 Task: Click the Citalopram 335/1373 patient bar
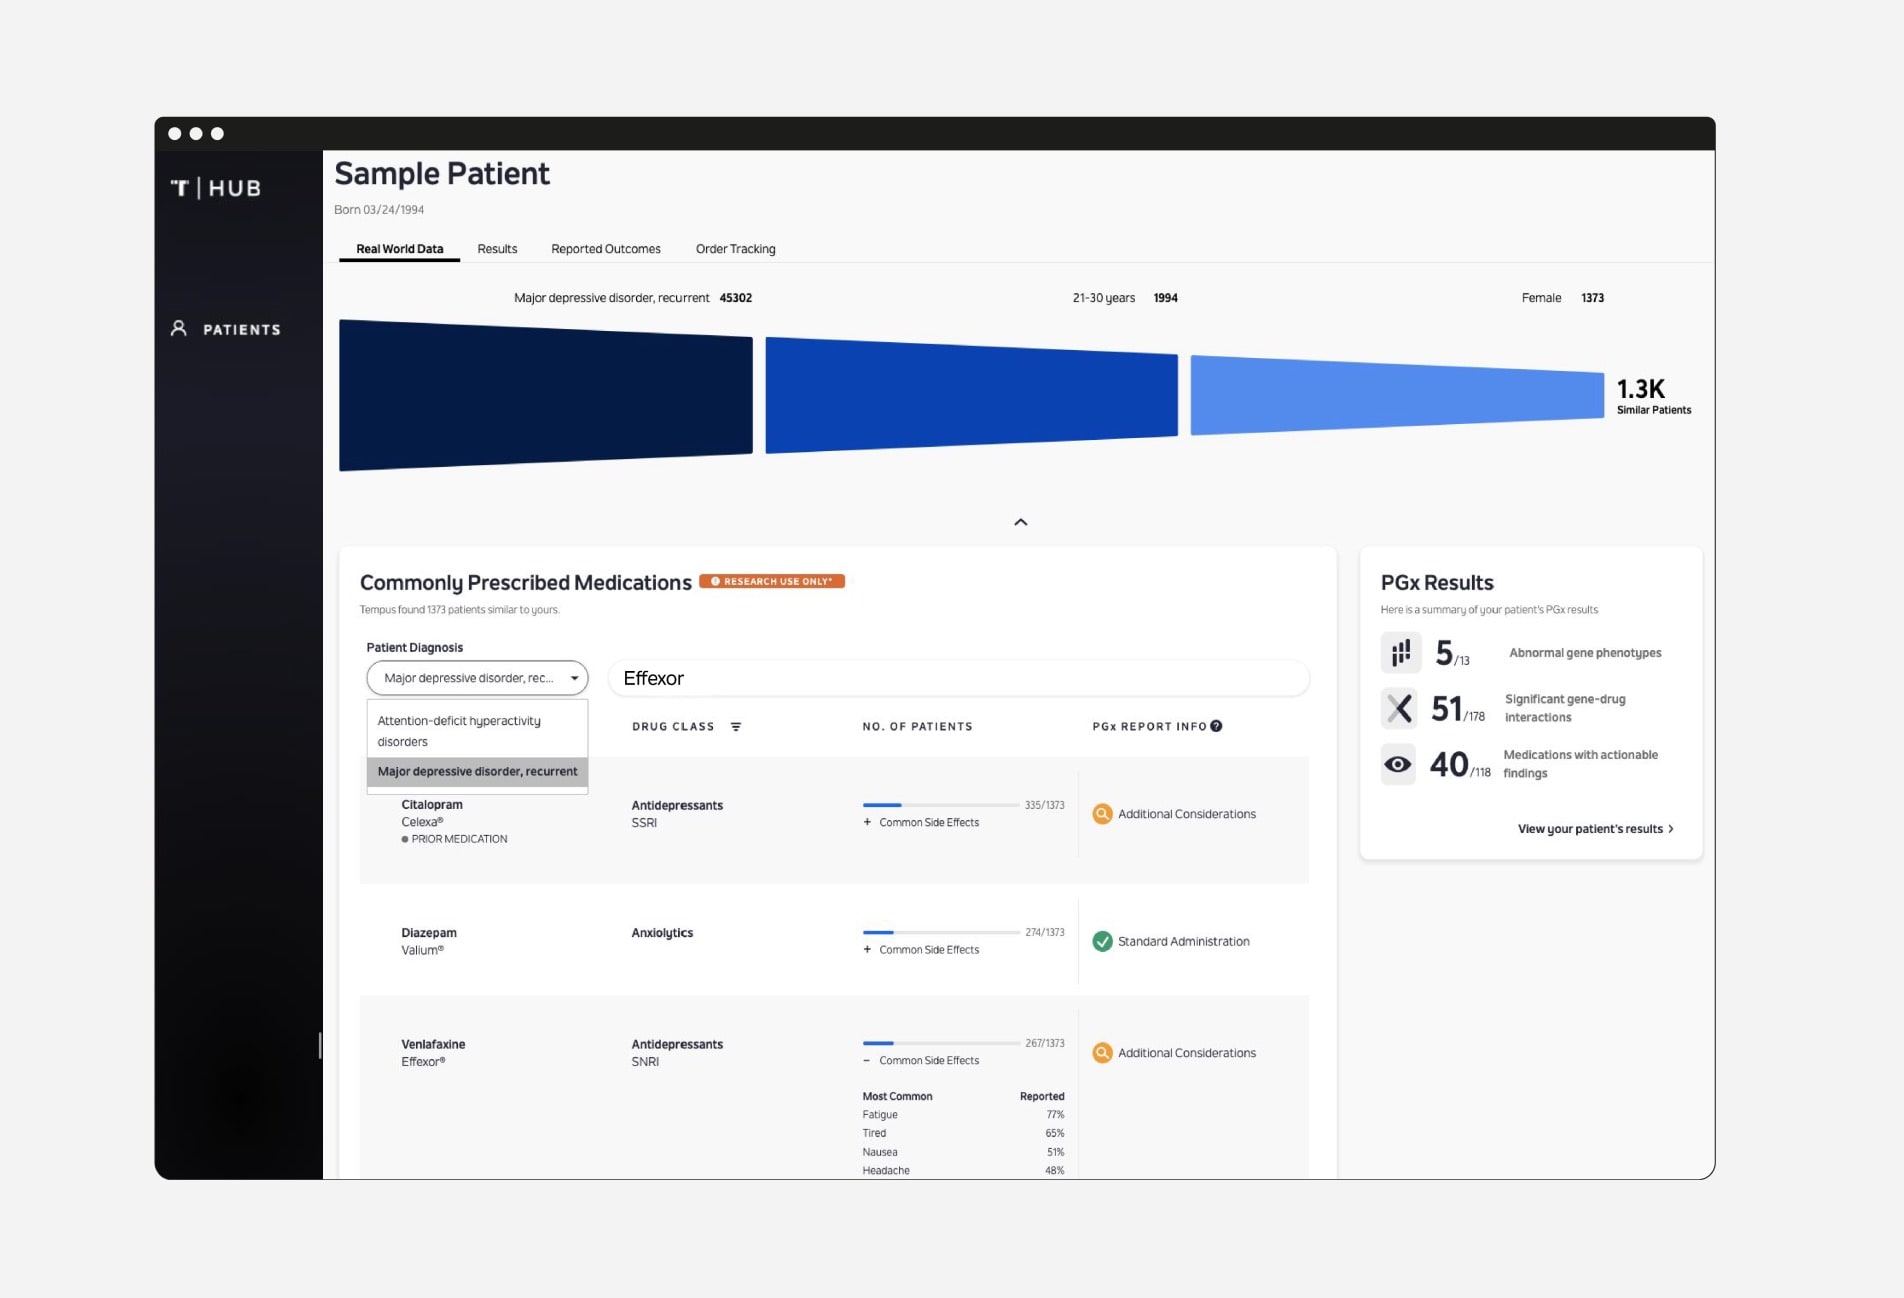click(x=940, y=805)
